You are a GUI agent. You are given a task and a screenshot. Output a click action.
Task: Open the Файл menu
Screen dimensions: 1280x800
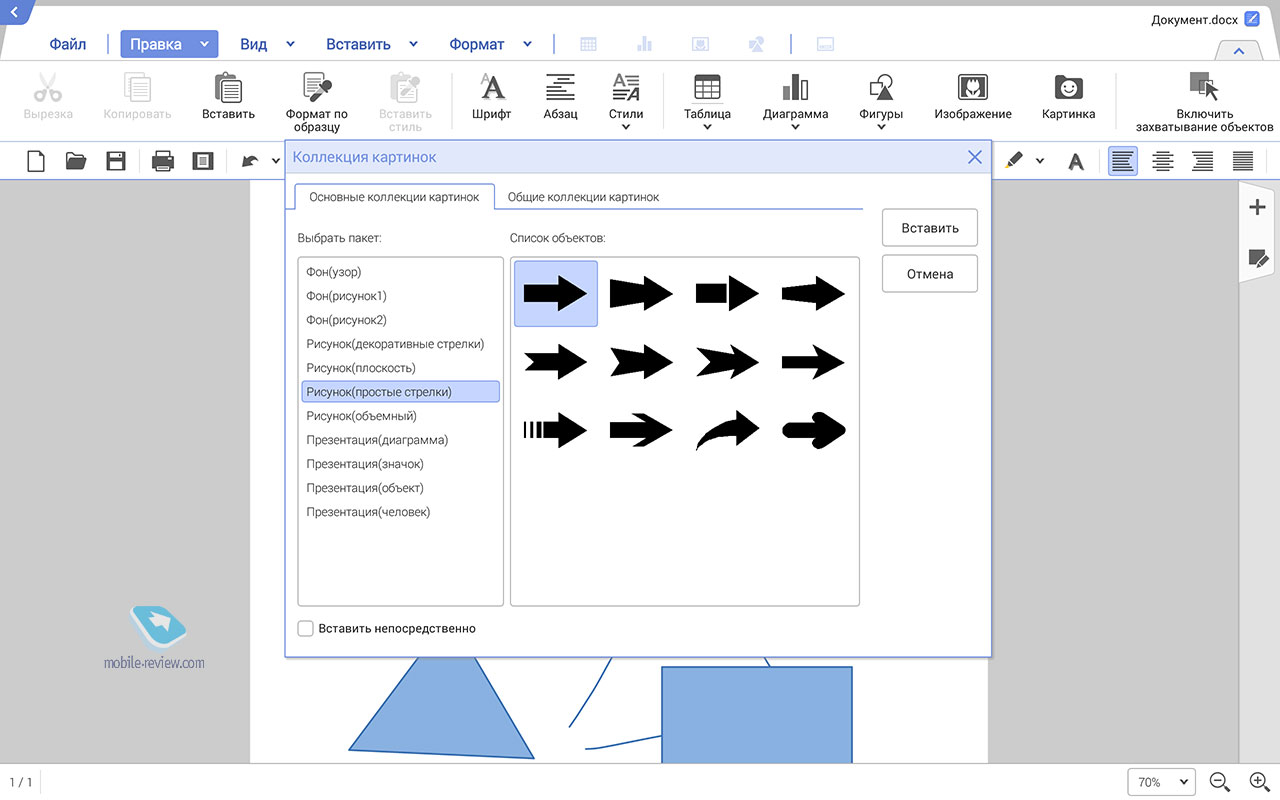(x=68, y=44)
